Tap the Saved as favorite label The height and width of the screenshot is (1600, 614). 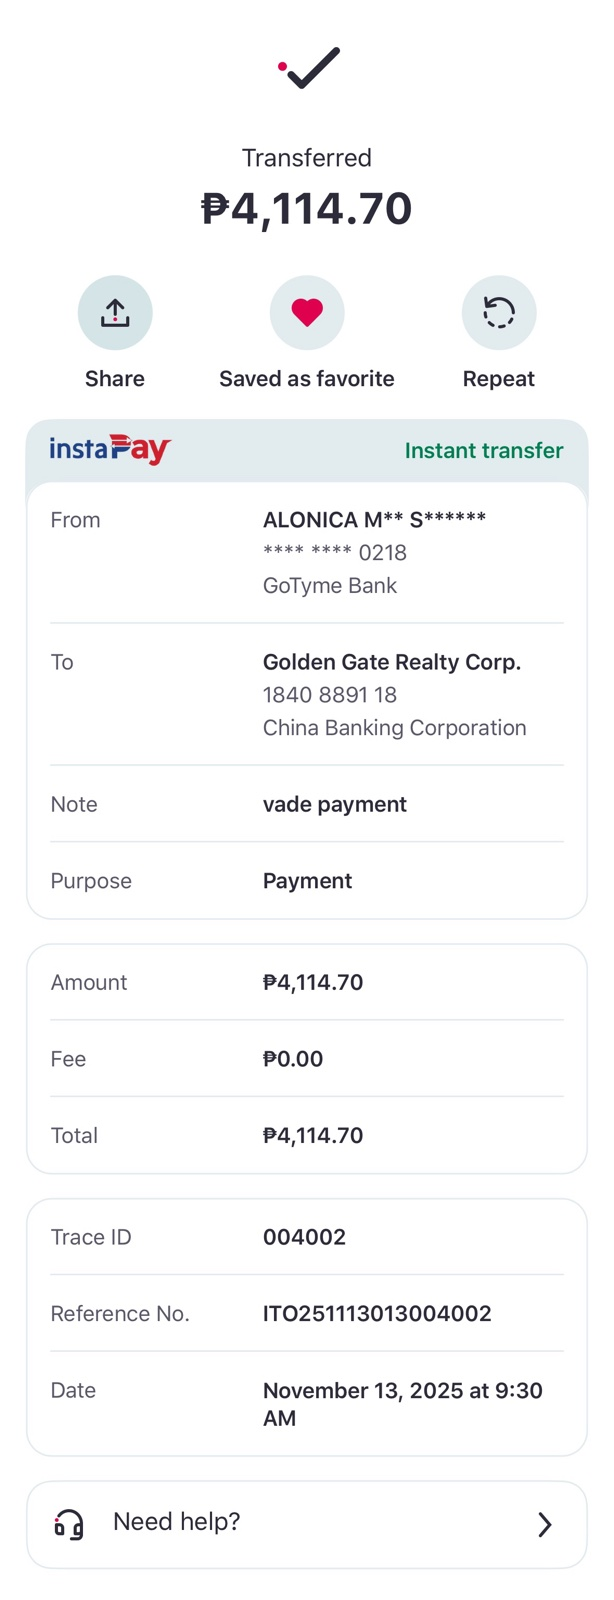pos(307,379)
